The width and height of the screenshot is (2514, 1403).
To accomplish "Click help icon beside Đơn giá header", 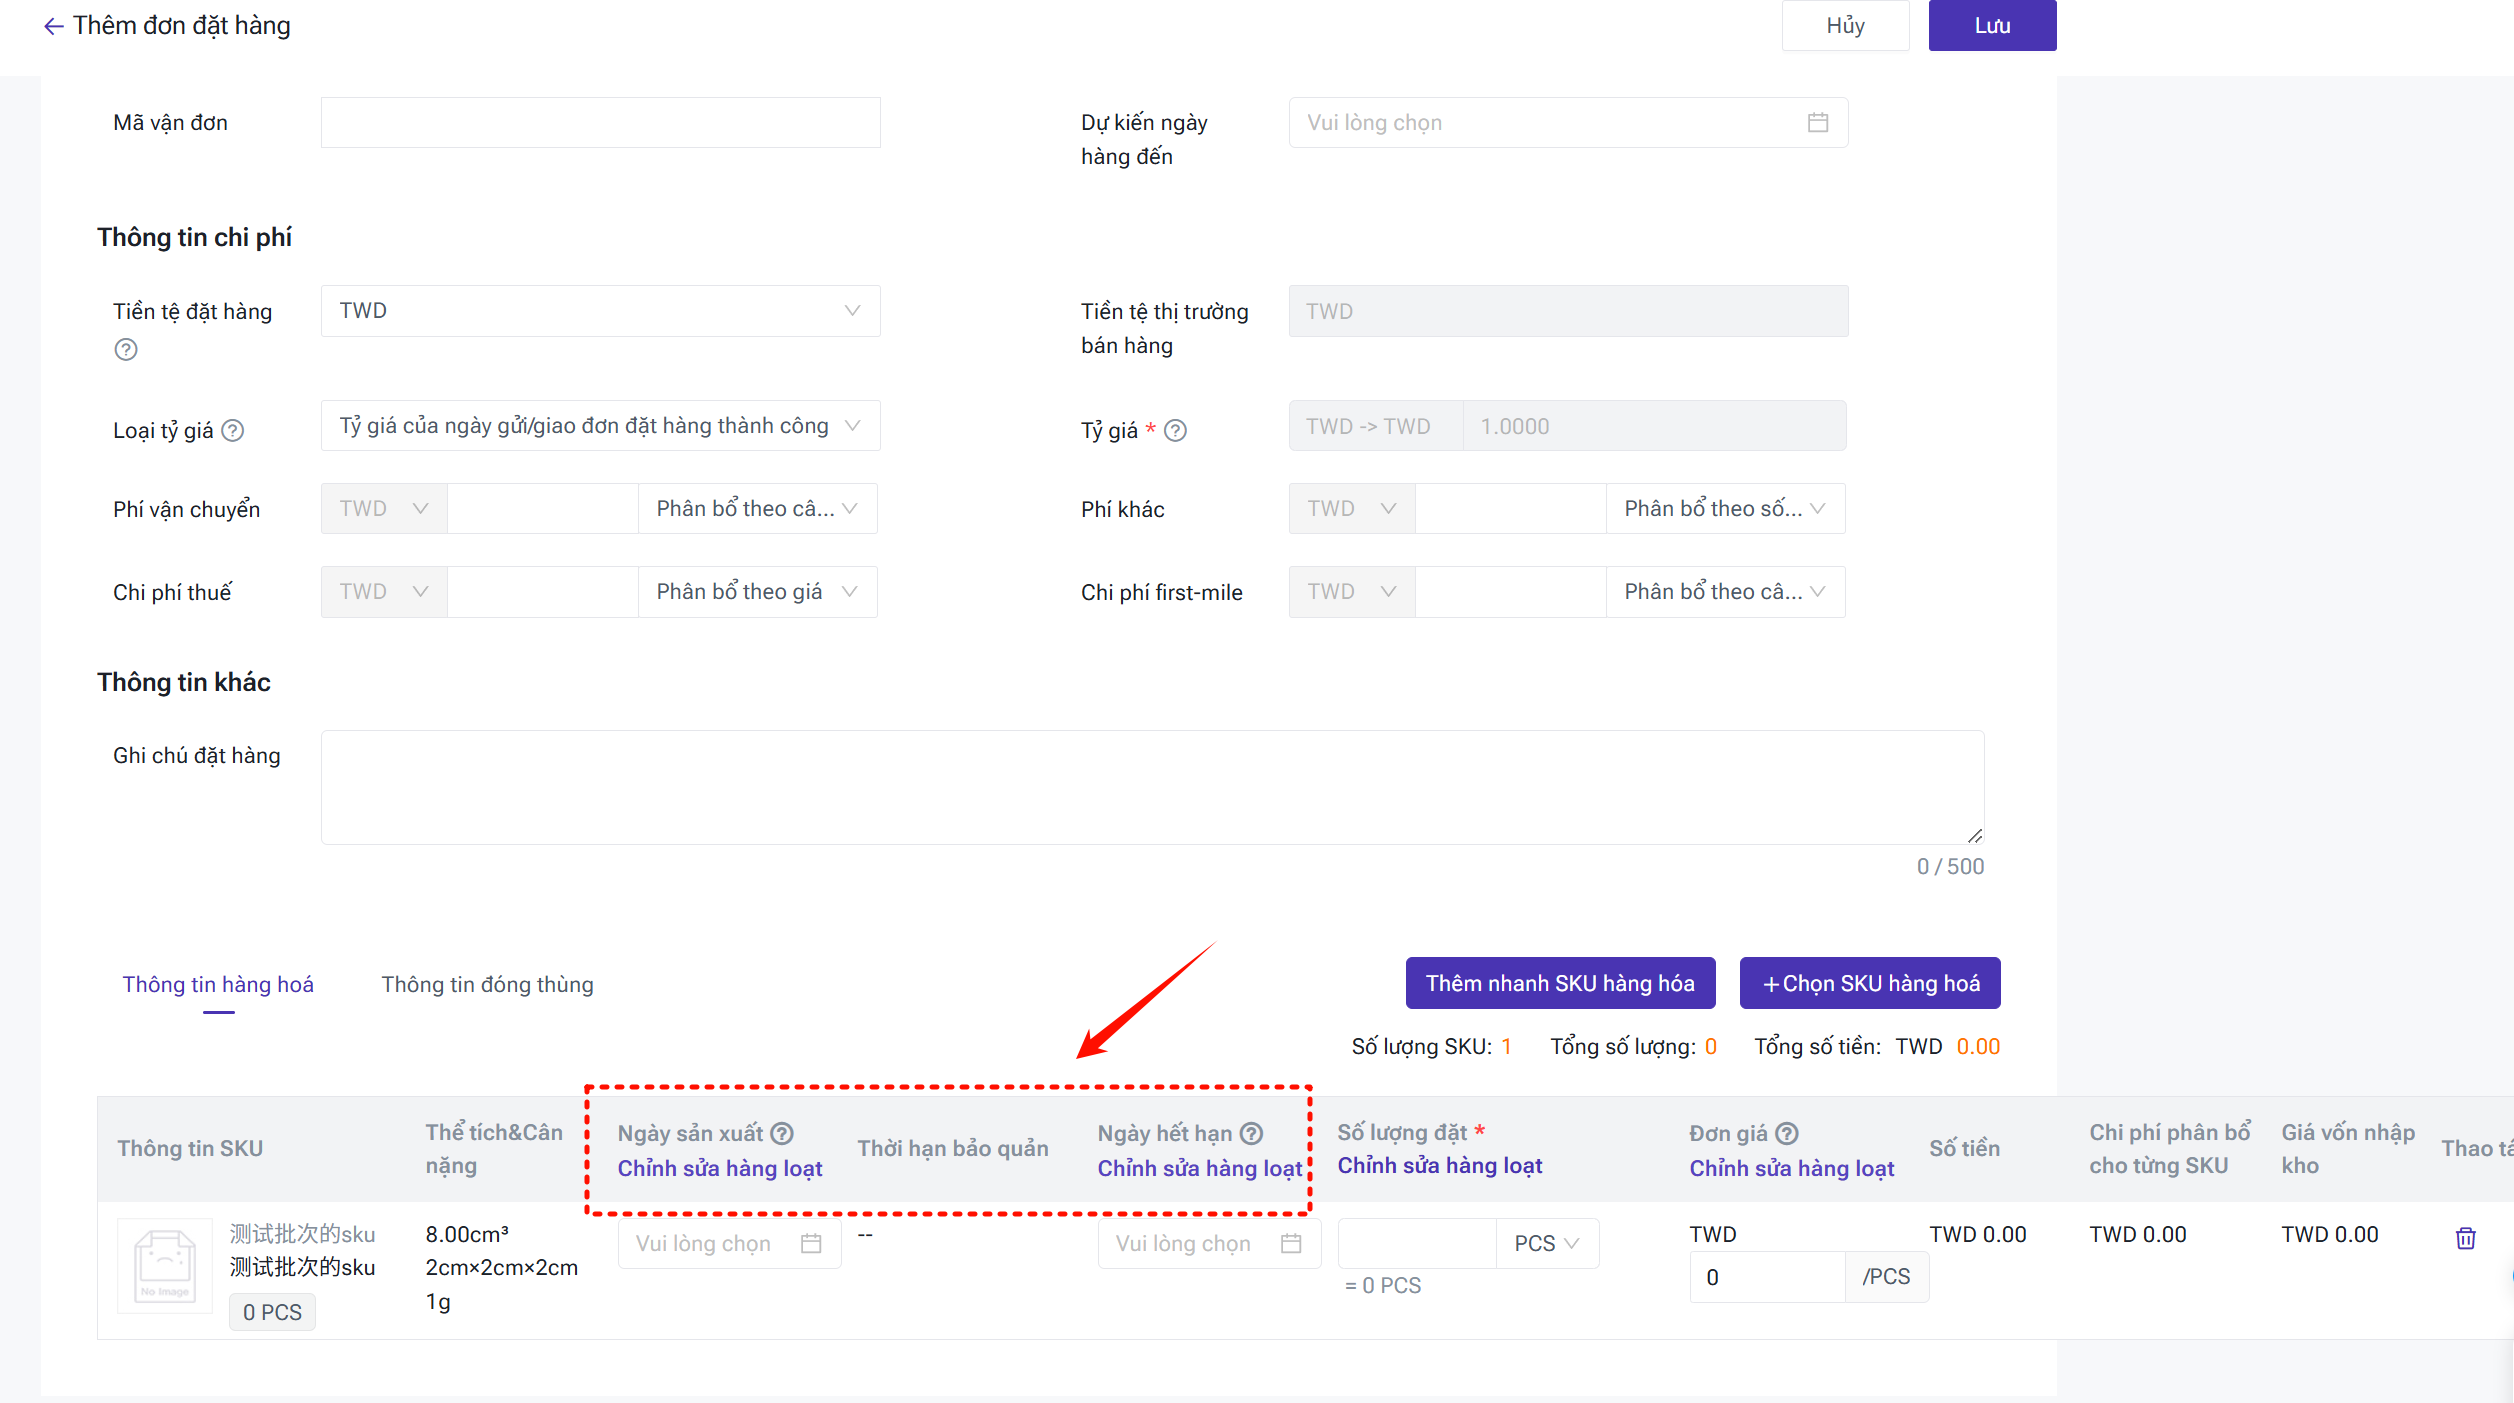I will coord(1786,1133).
